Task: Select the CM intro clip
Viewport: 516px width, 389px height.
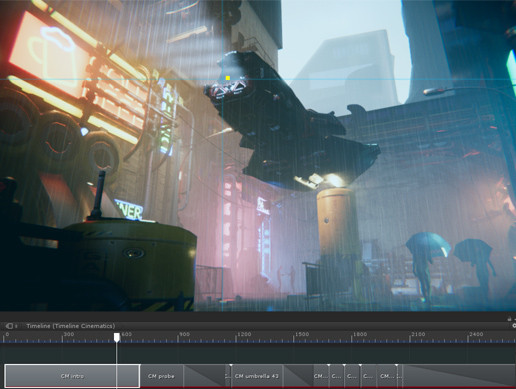Action: 72,376
